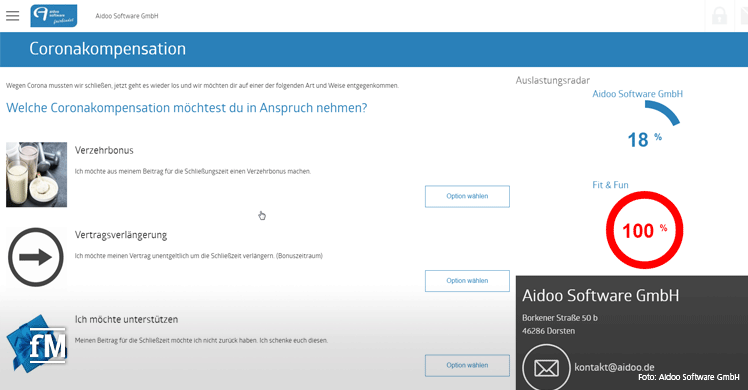
Task: Click the Fit & Fun radar link
Action: [x=610, y=185]
